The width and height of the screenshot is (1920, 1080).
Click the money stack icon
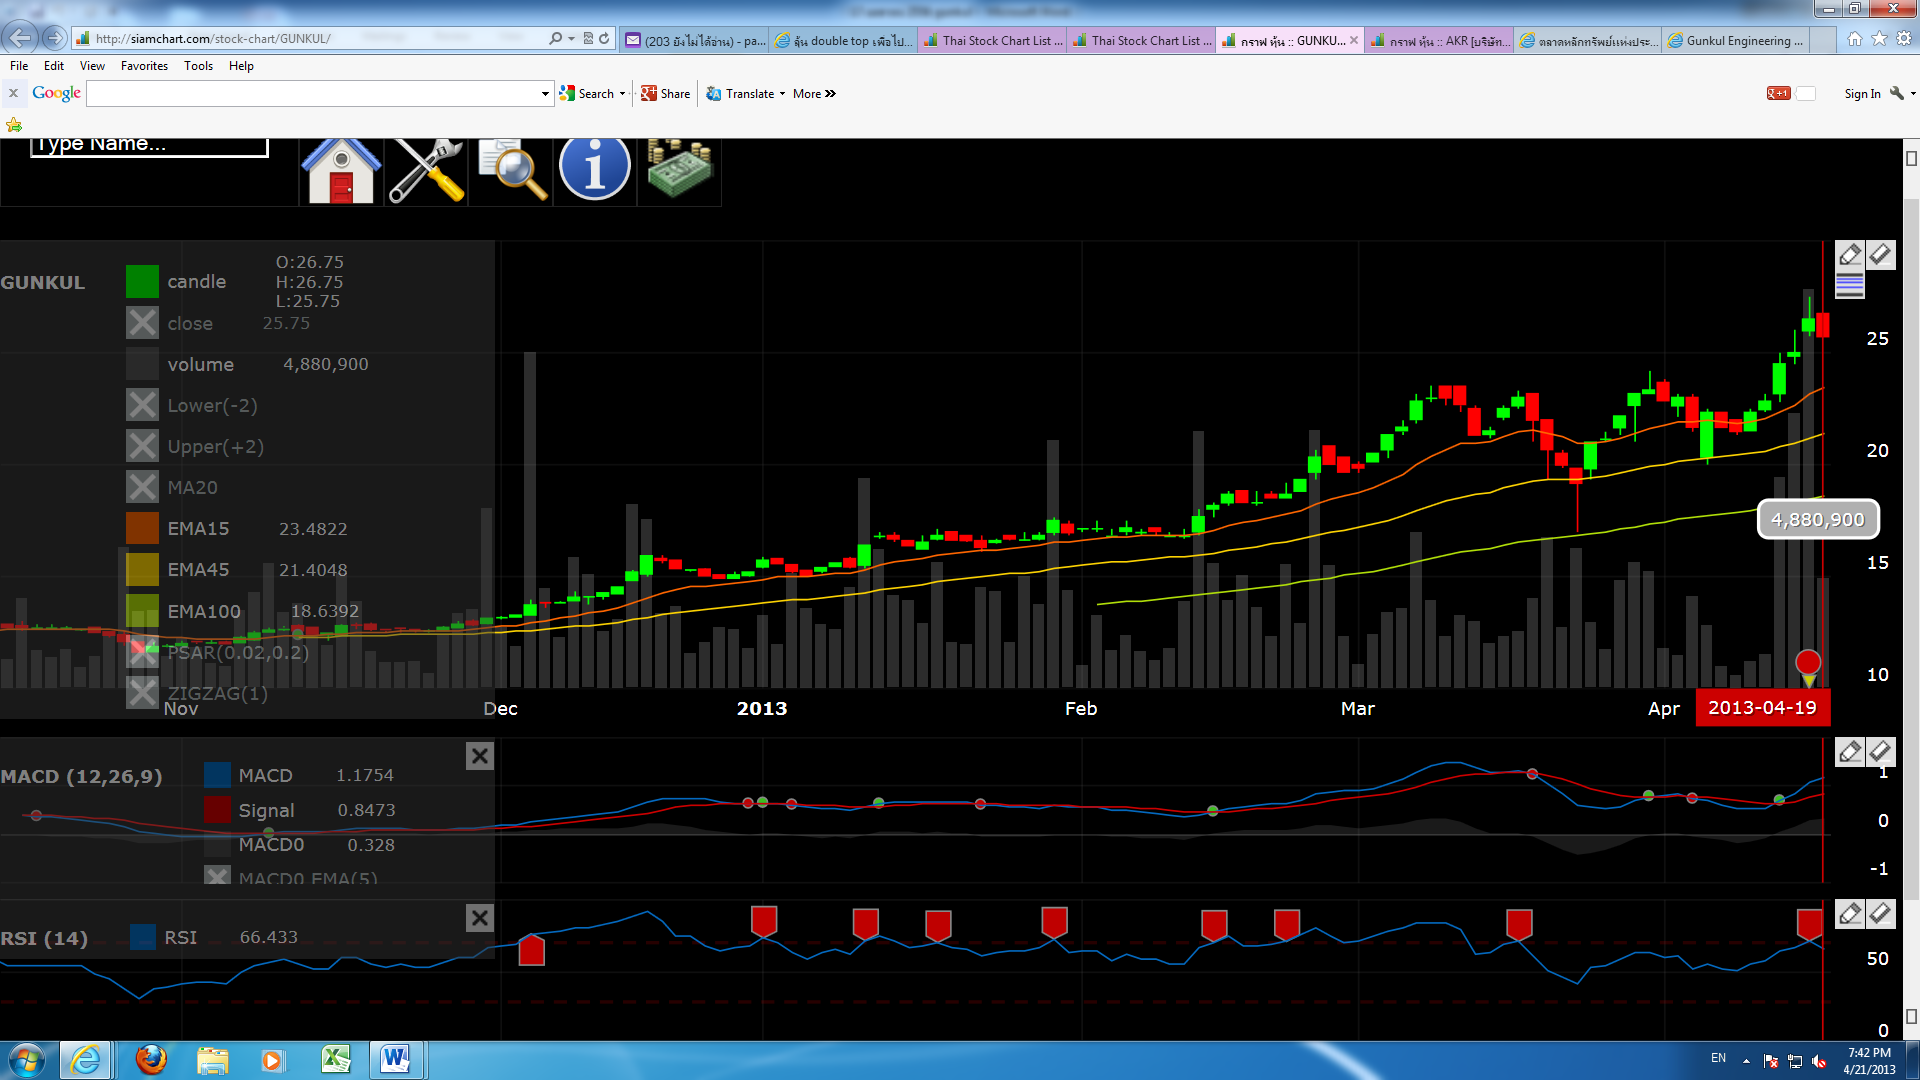[679, 169]
